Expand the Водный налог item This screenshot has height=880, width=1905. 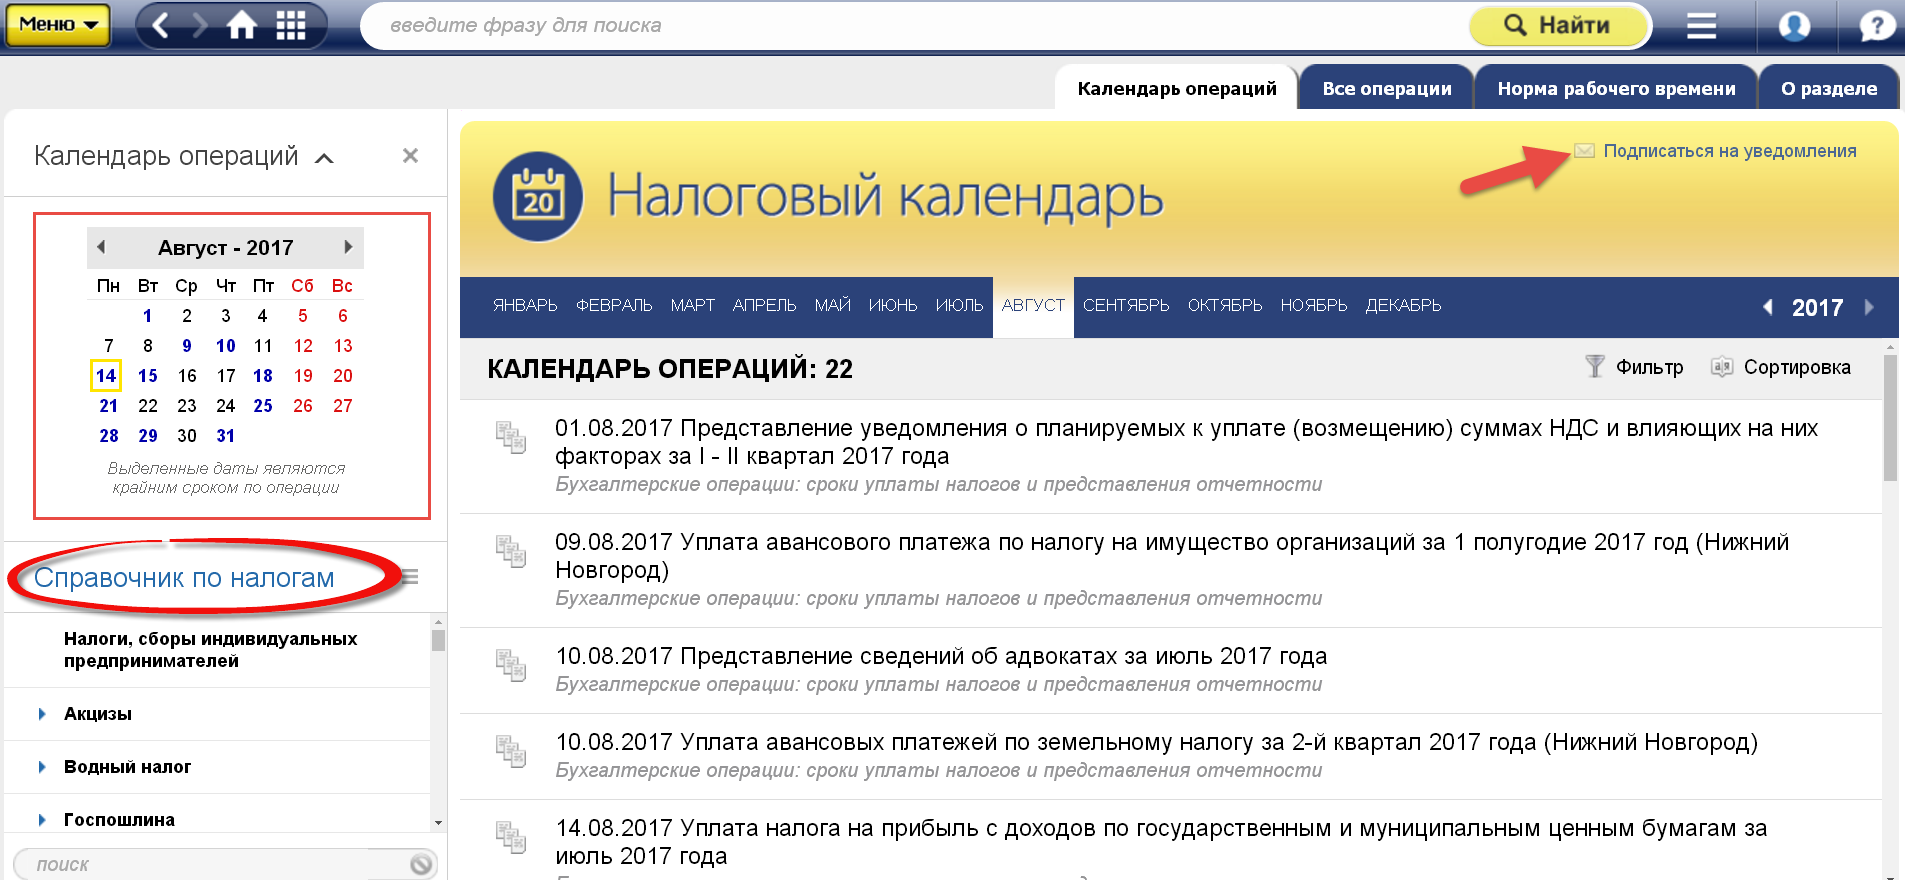click(x=42, y=767)
